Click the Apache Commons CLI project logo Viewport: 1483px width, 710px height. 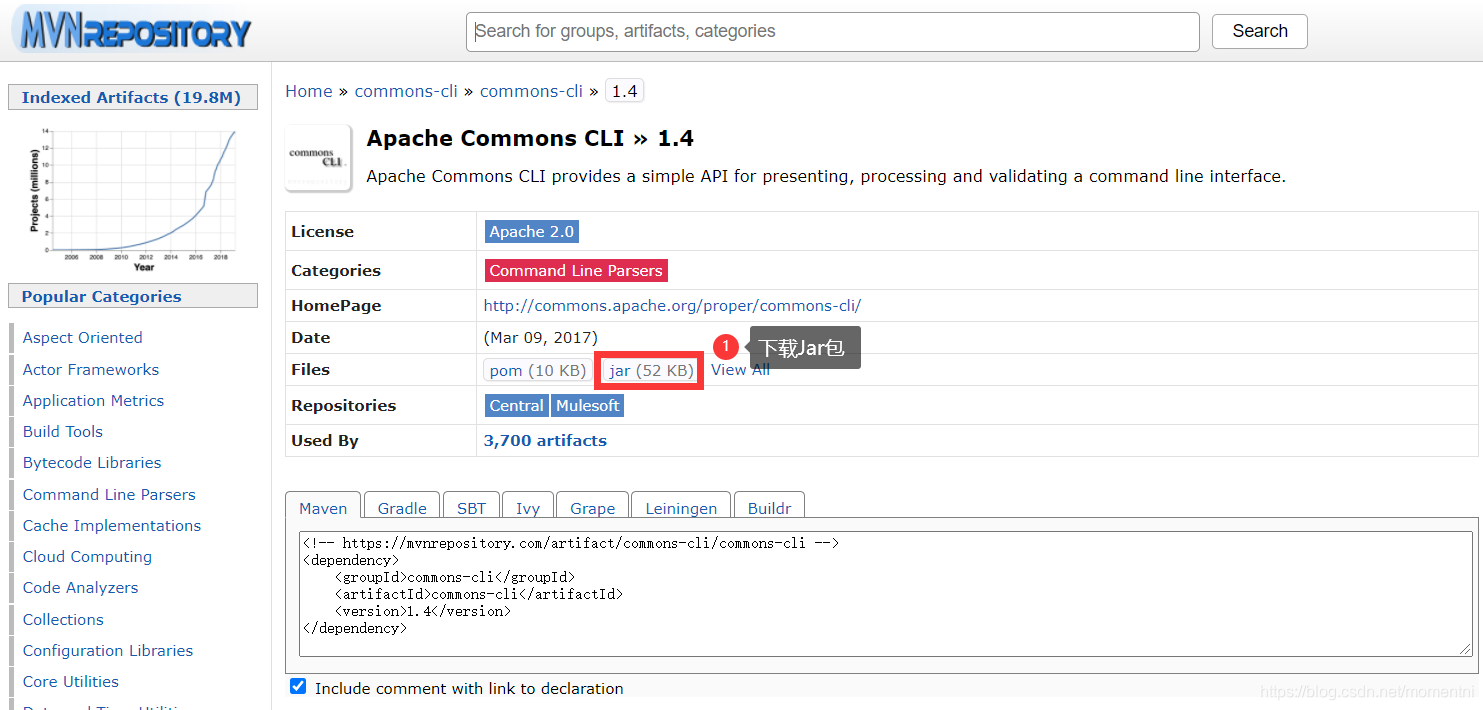pos(318,157)
